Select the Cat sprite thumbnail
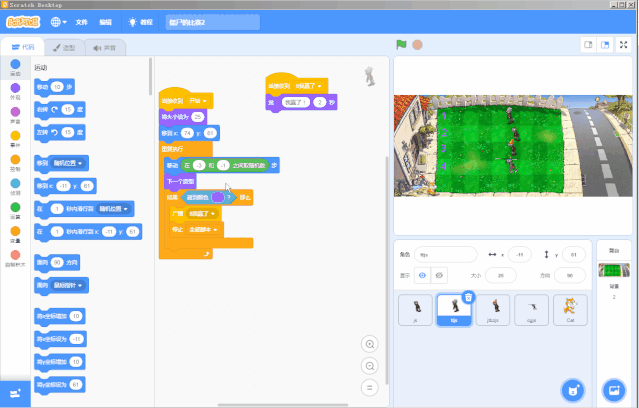 [570, 310]
